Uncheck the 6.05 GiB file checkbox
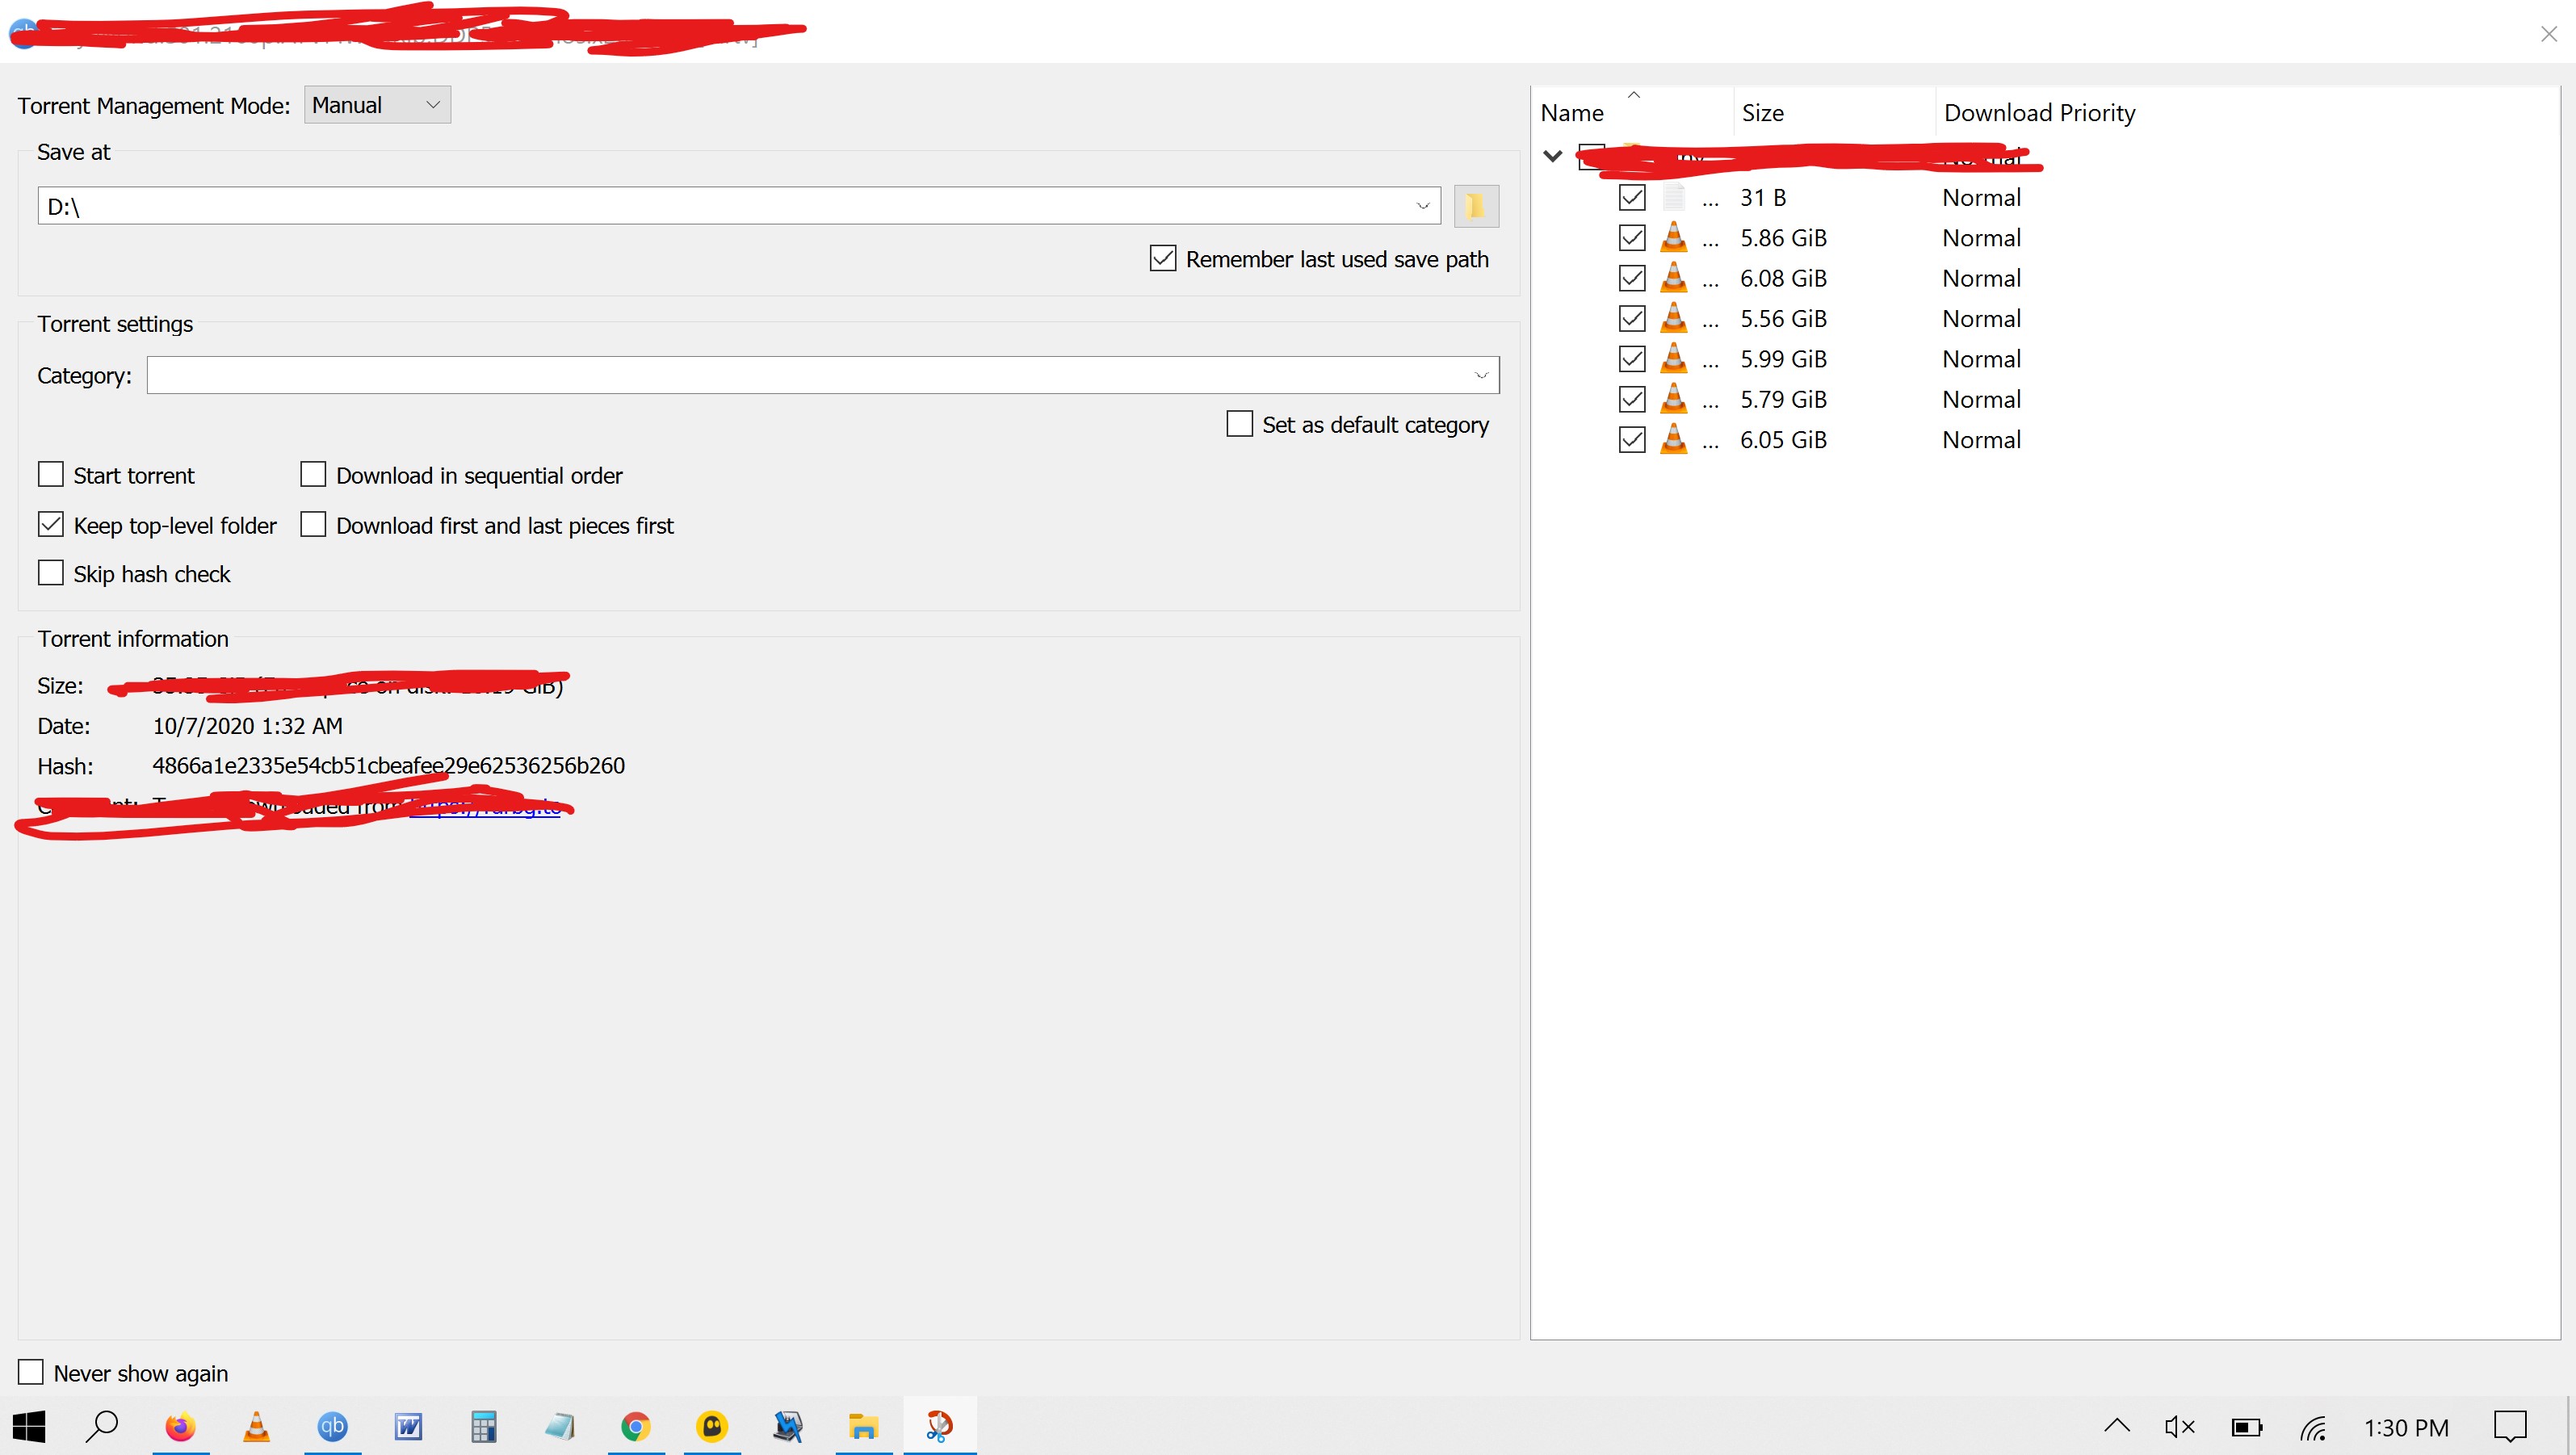This screenshot has width=2576, height=1455. tap(1631, 439)
